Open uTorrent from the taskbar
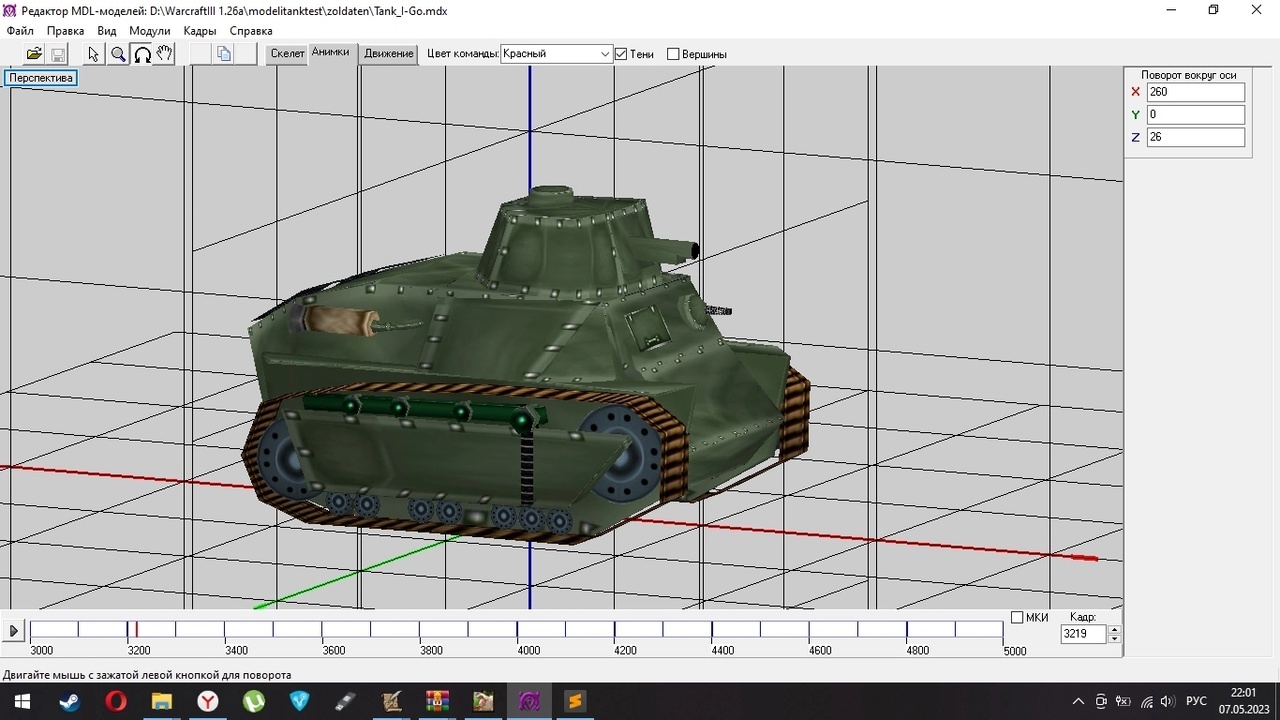The image size is (1280, 720). (253, 701)
